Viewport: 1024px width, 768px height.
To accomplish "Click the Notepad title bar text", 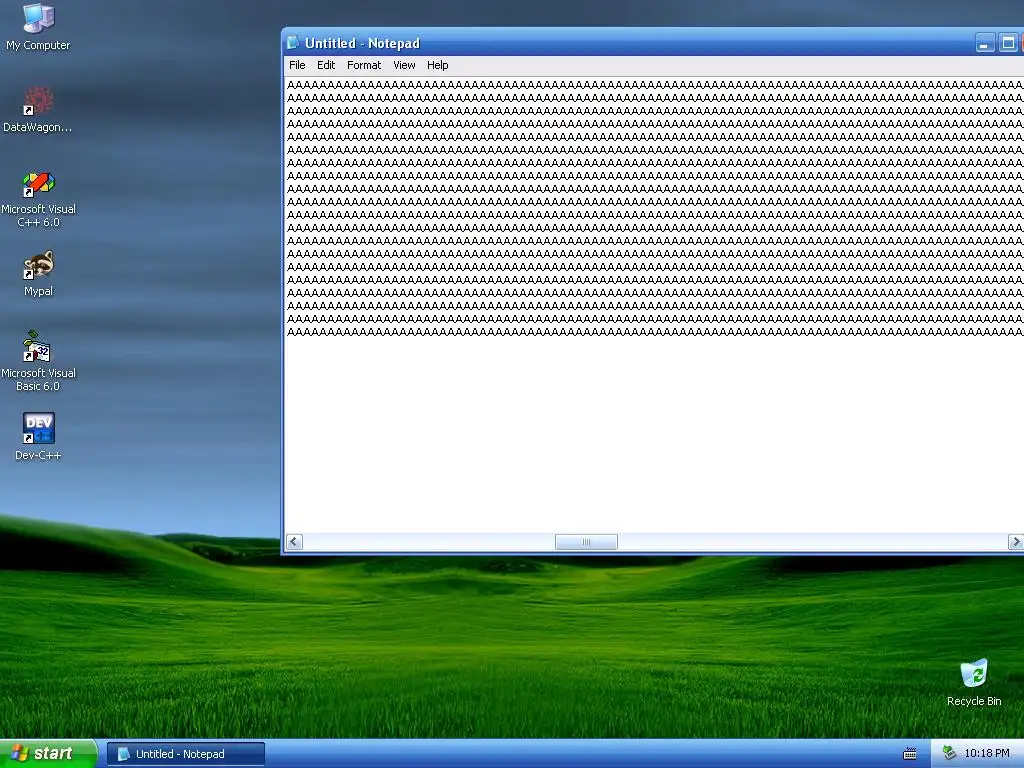I will click(x=362, y=43).
